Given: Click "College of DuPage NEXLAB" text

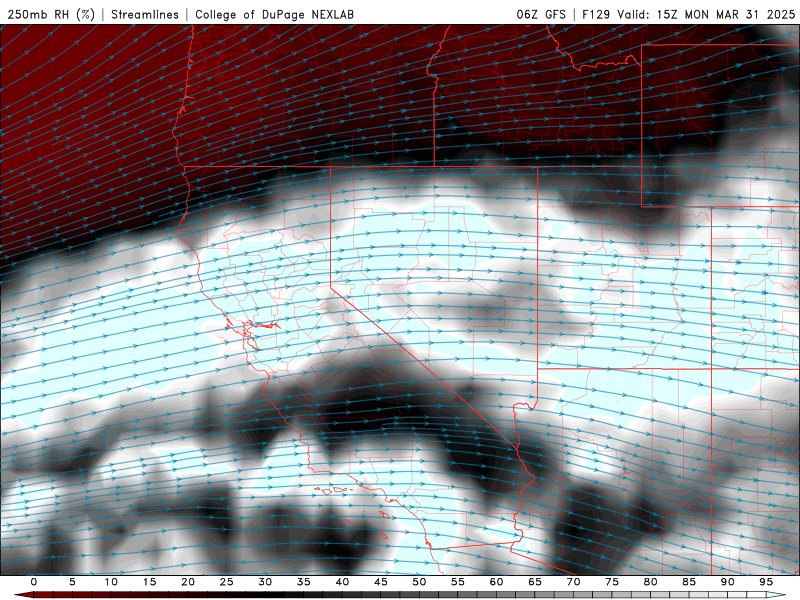Looking at the screenshot, I should tap(274, 14).
